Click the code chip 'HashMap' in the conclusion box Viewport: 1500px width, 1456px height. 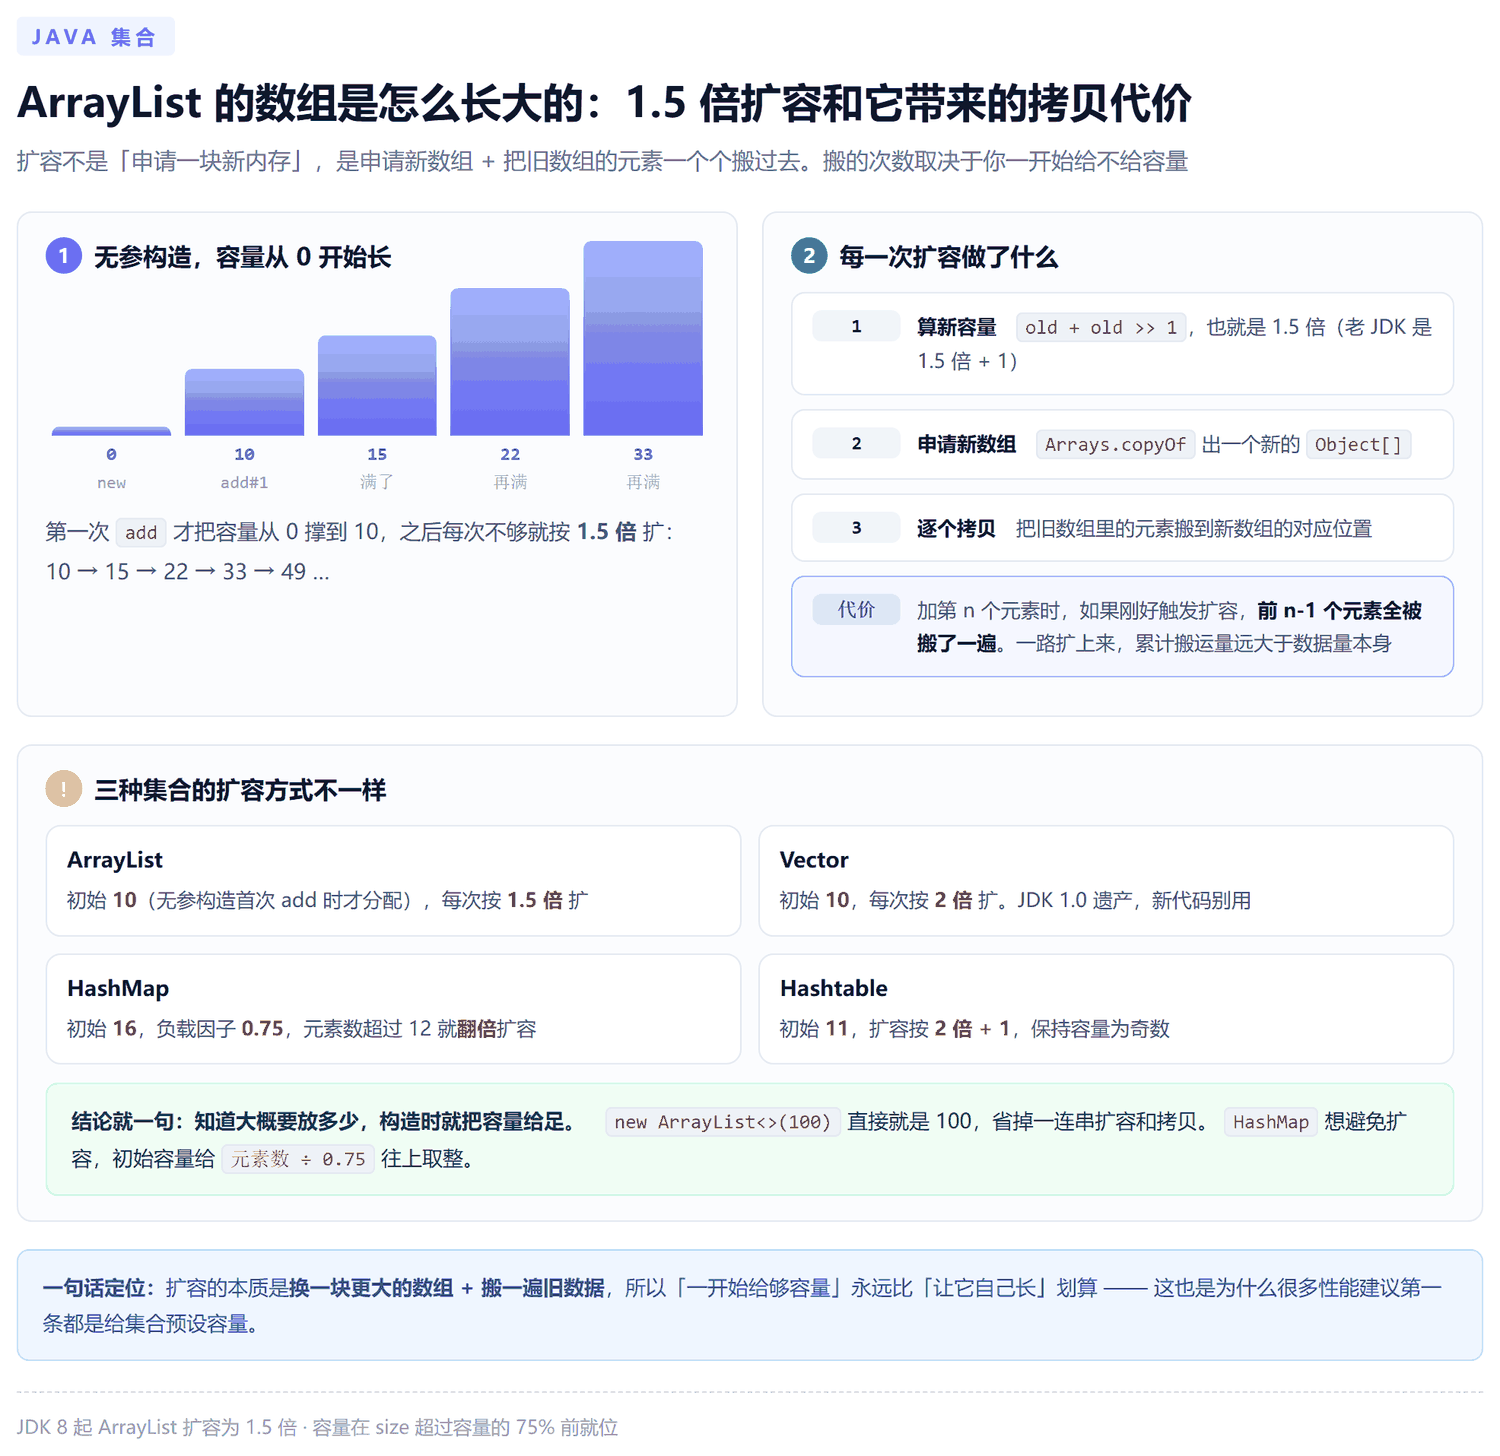(1271, 1122)
